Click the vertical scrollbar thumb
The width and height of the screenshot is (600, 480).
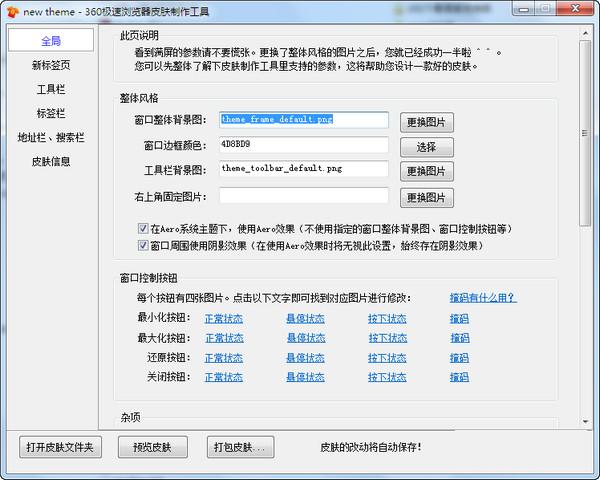585,133
